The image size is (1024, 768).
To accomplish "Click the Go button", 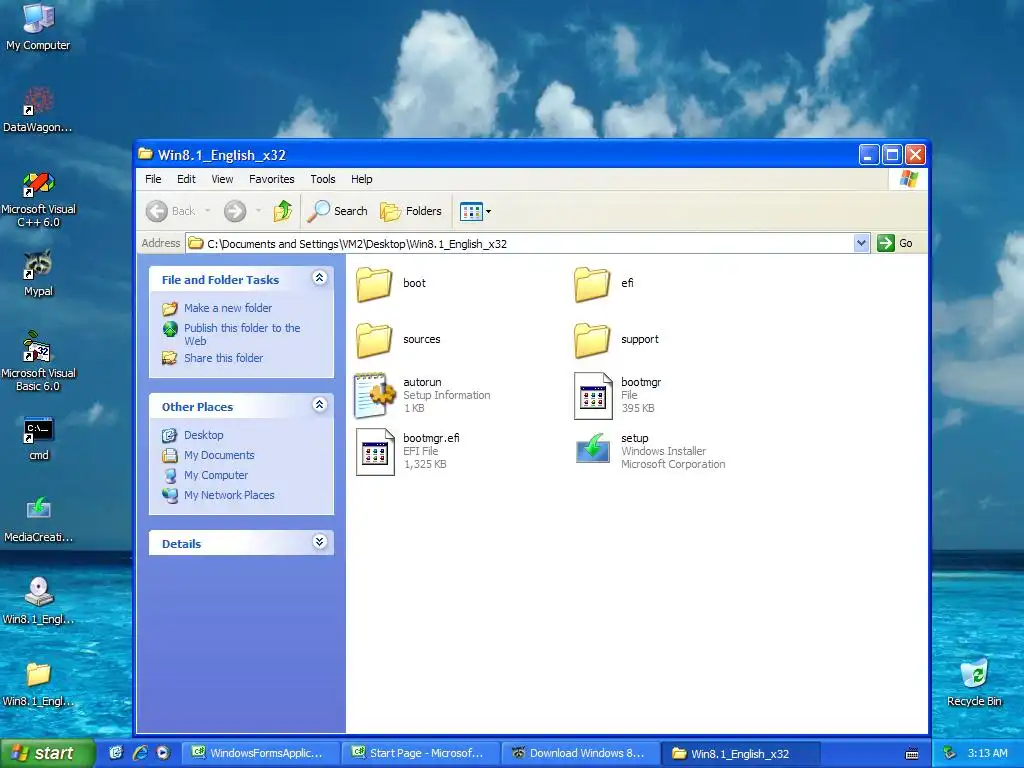I will pyautogui.click(x=895, y=244).
